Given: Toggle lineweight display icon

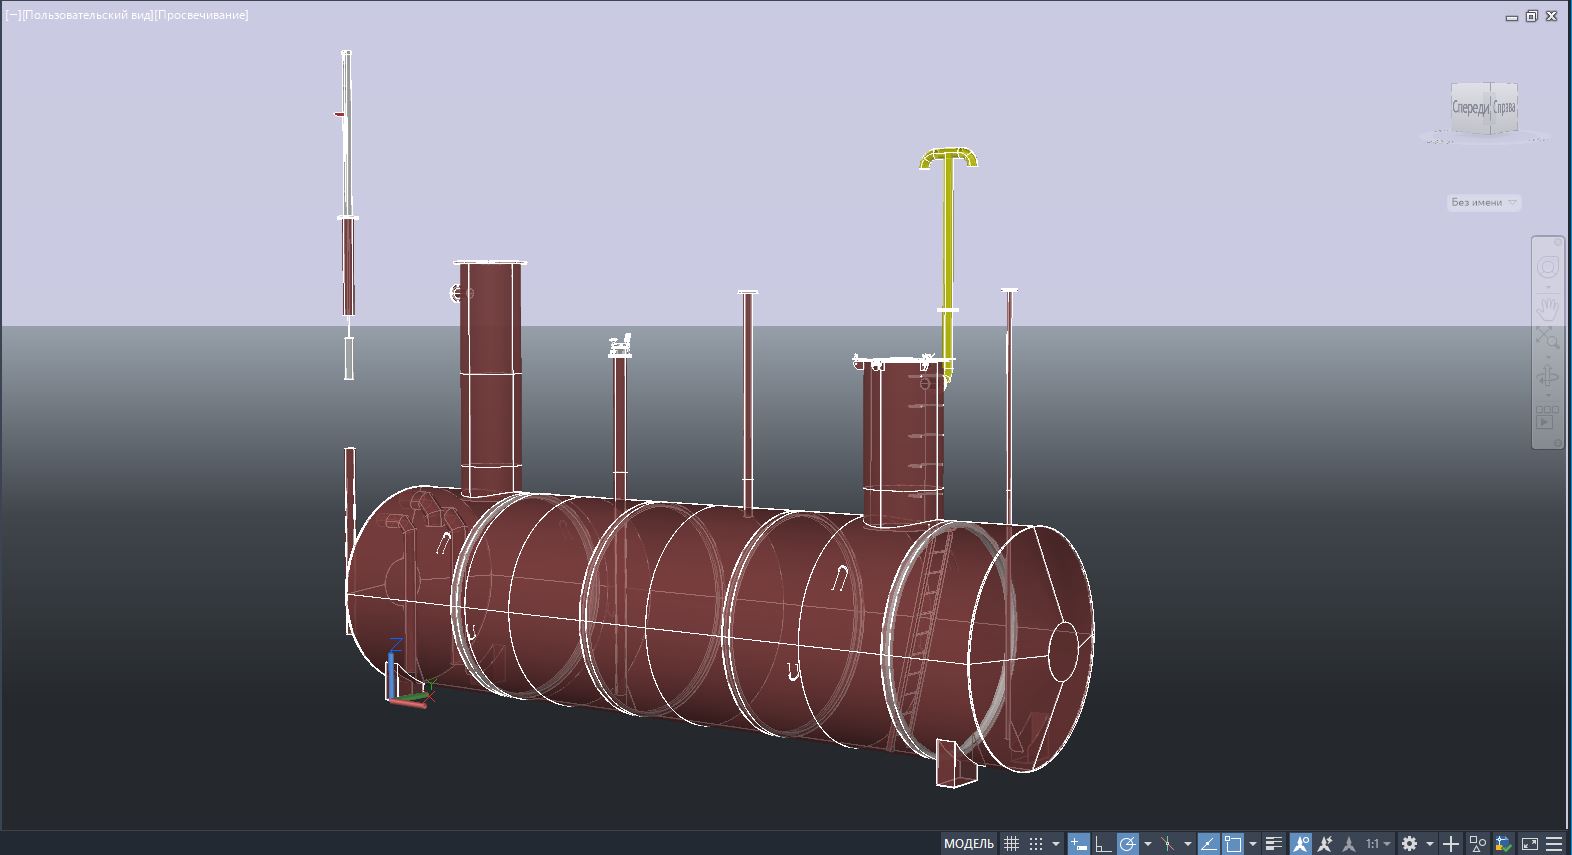Looking at the screenshot, I should [x=1273, y=844].
